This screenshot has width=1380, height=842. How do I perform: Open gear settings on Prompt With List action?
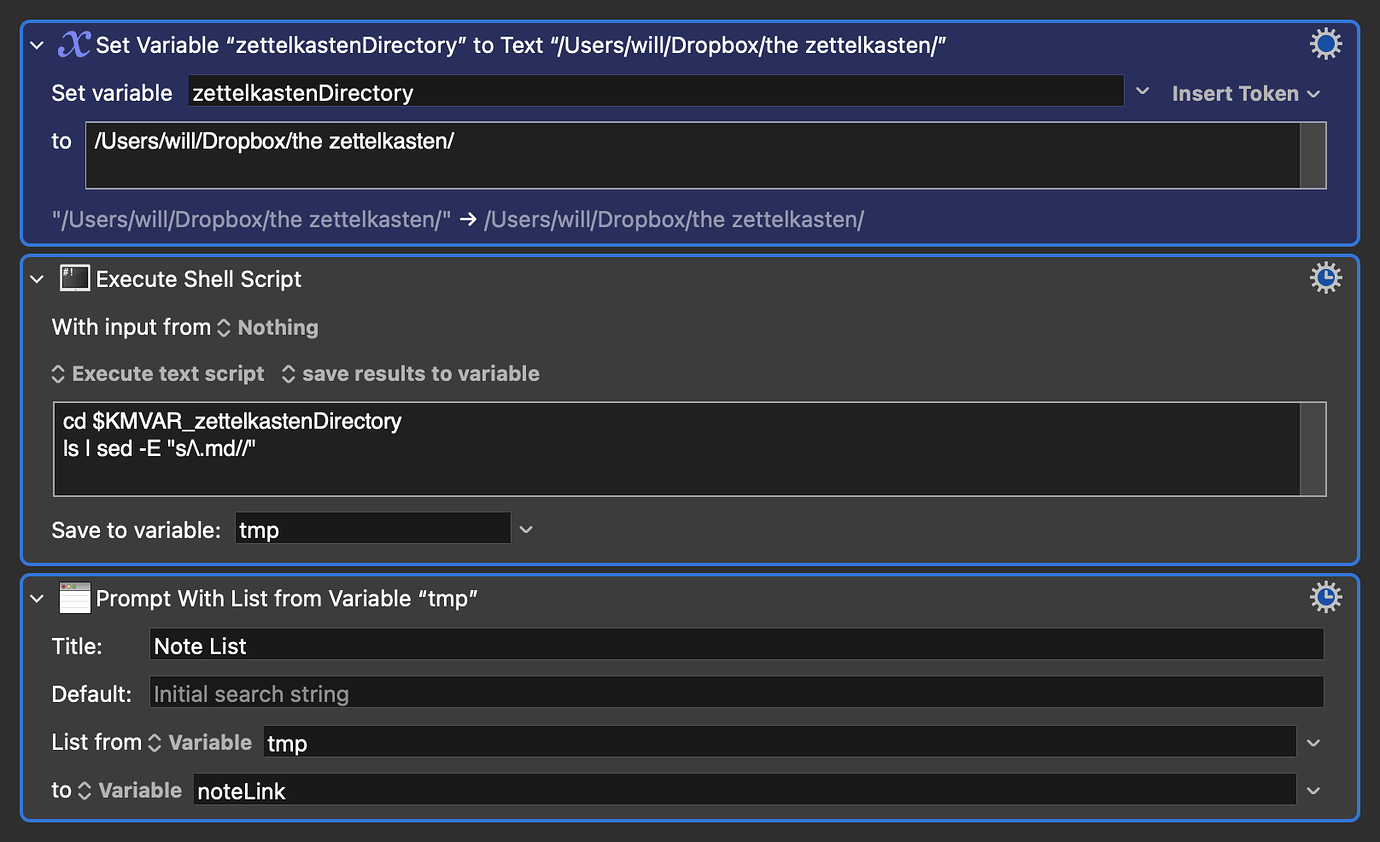(1325, 596)
